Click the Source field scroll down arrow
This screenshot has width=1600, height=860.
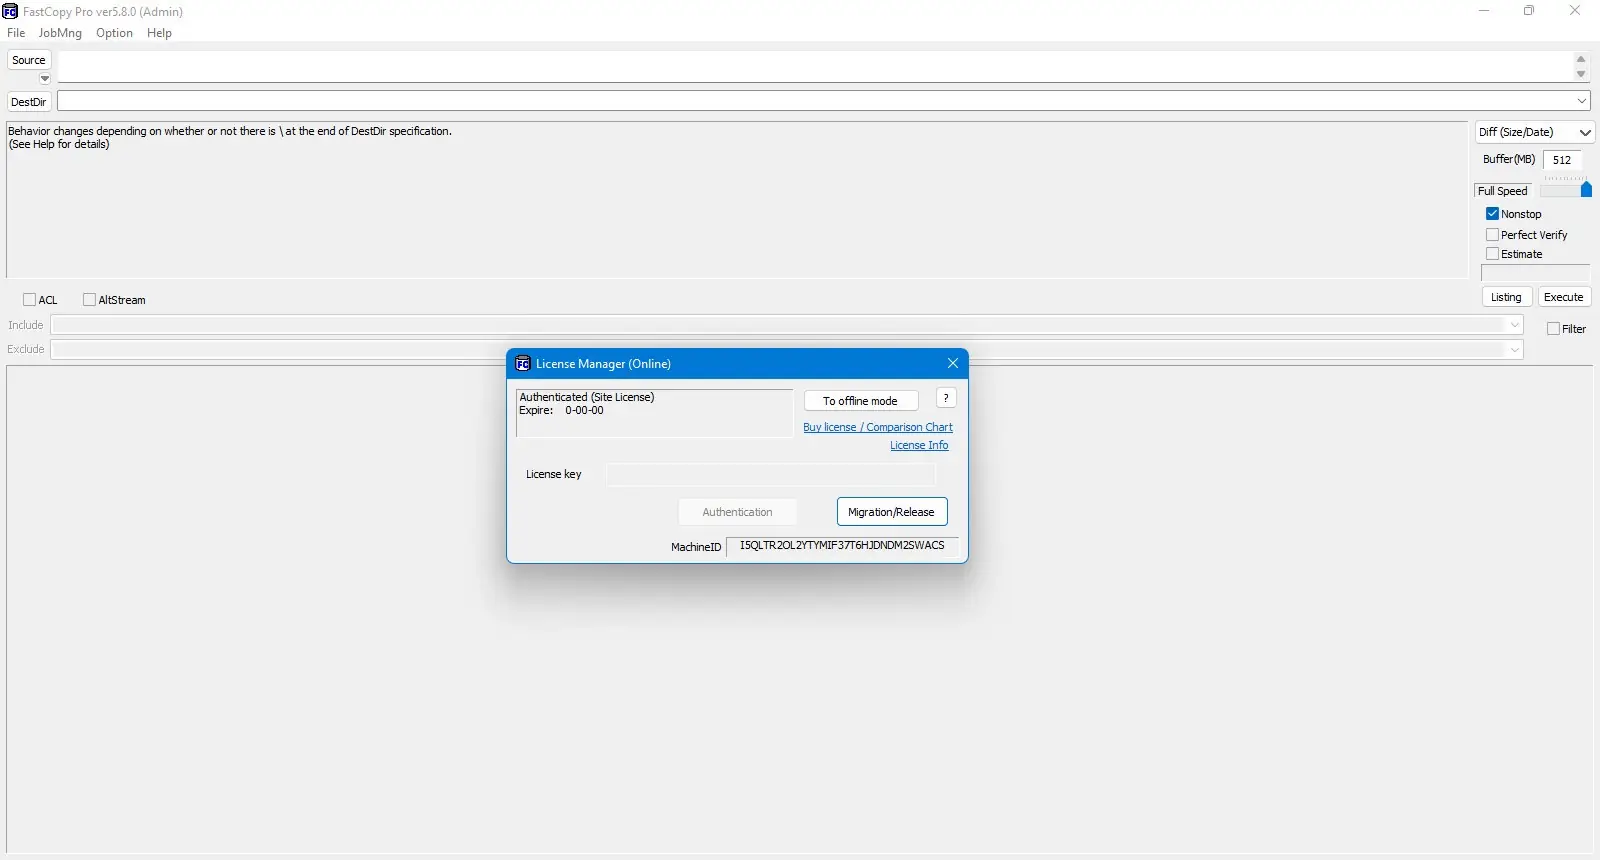click(x=1581, y=74)
